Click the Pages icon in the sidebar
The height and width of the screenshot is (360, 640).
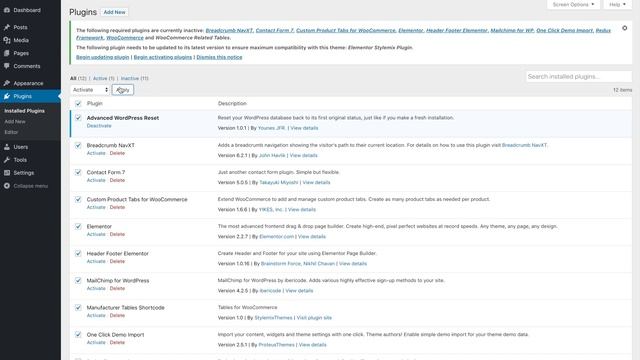7,53
